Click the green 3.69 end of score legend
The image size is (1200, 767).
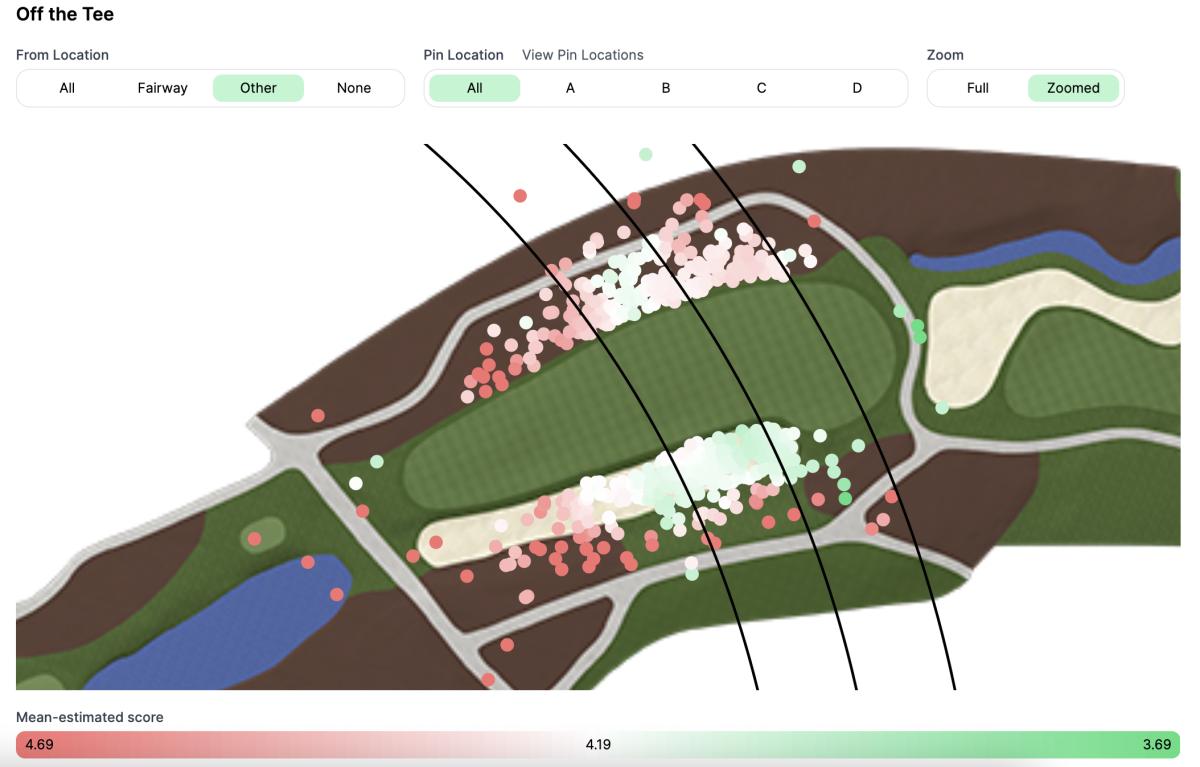tap(1157, 745)
